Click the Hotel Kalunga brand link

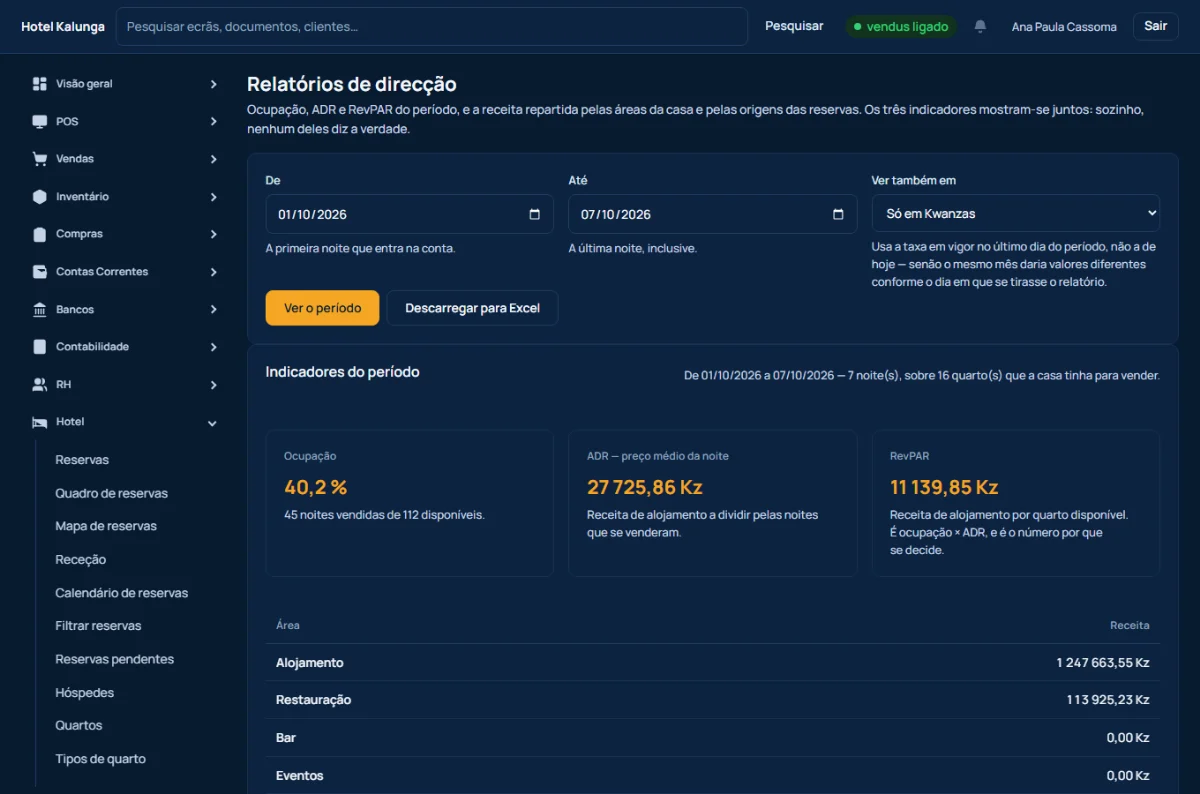pos(63,27)
